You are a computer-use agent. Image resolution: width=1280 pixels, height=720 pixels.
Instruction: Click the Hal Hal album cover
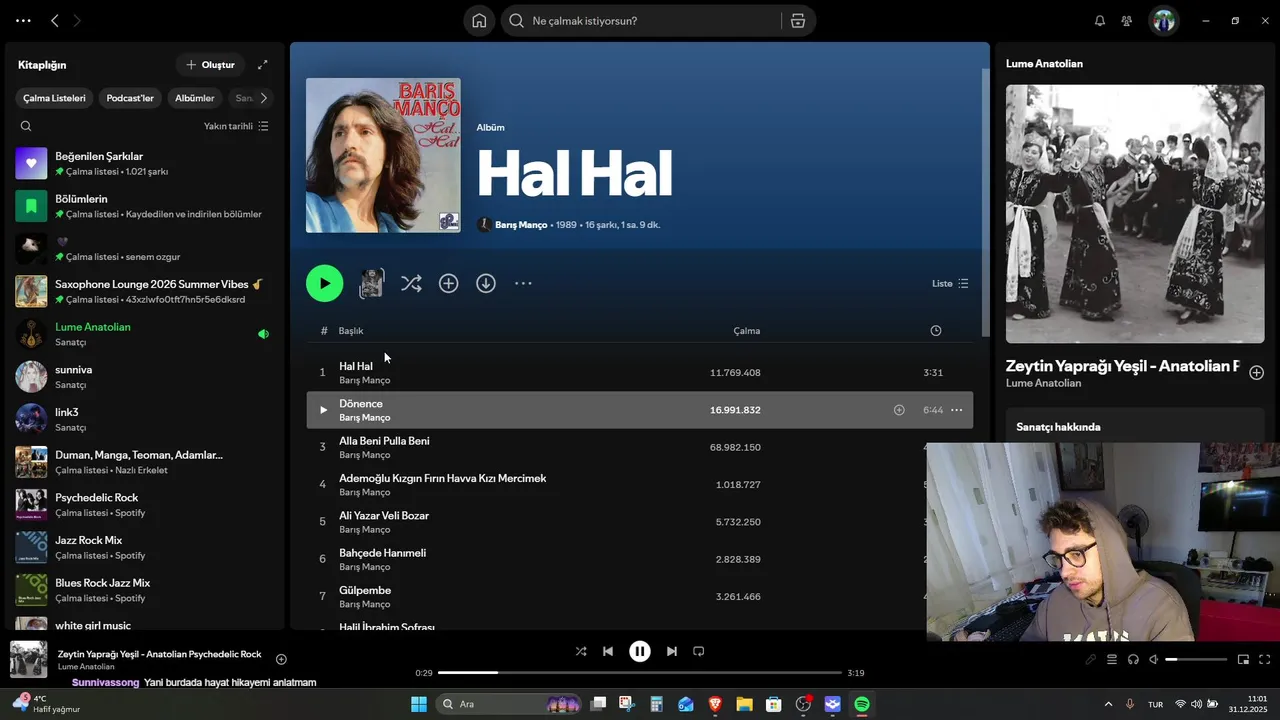(383, 155)
